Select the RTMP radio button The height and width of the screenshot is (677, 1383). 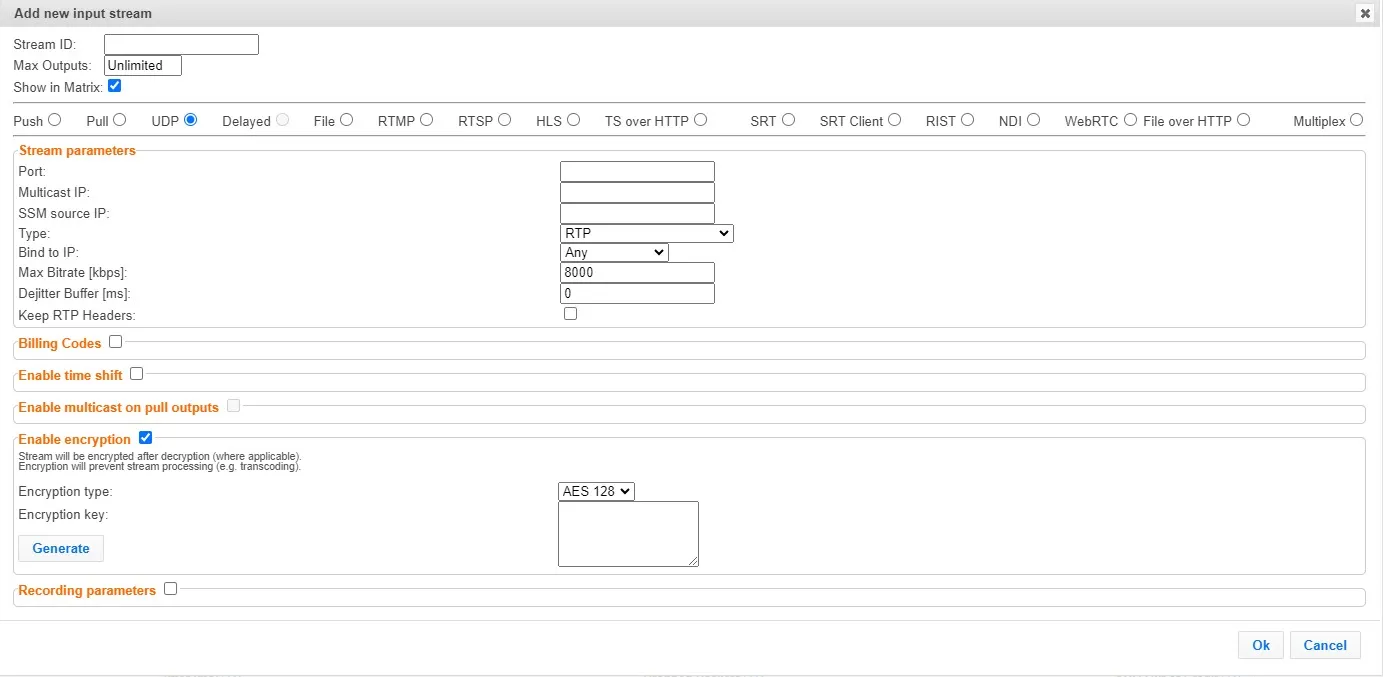click(426, 119)
